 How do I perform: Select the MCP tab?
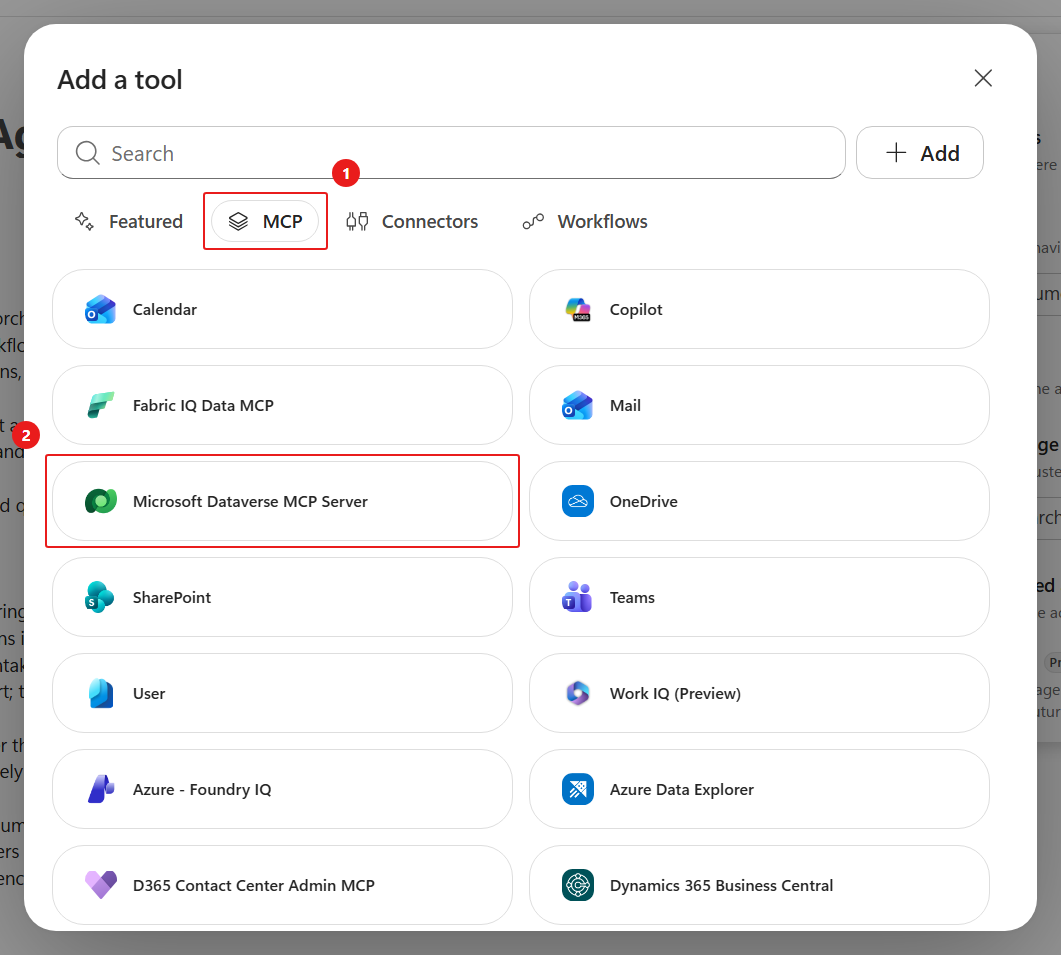click(265, 221)
